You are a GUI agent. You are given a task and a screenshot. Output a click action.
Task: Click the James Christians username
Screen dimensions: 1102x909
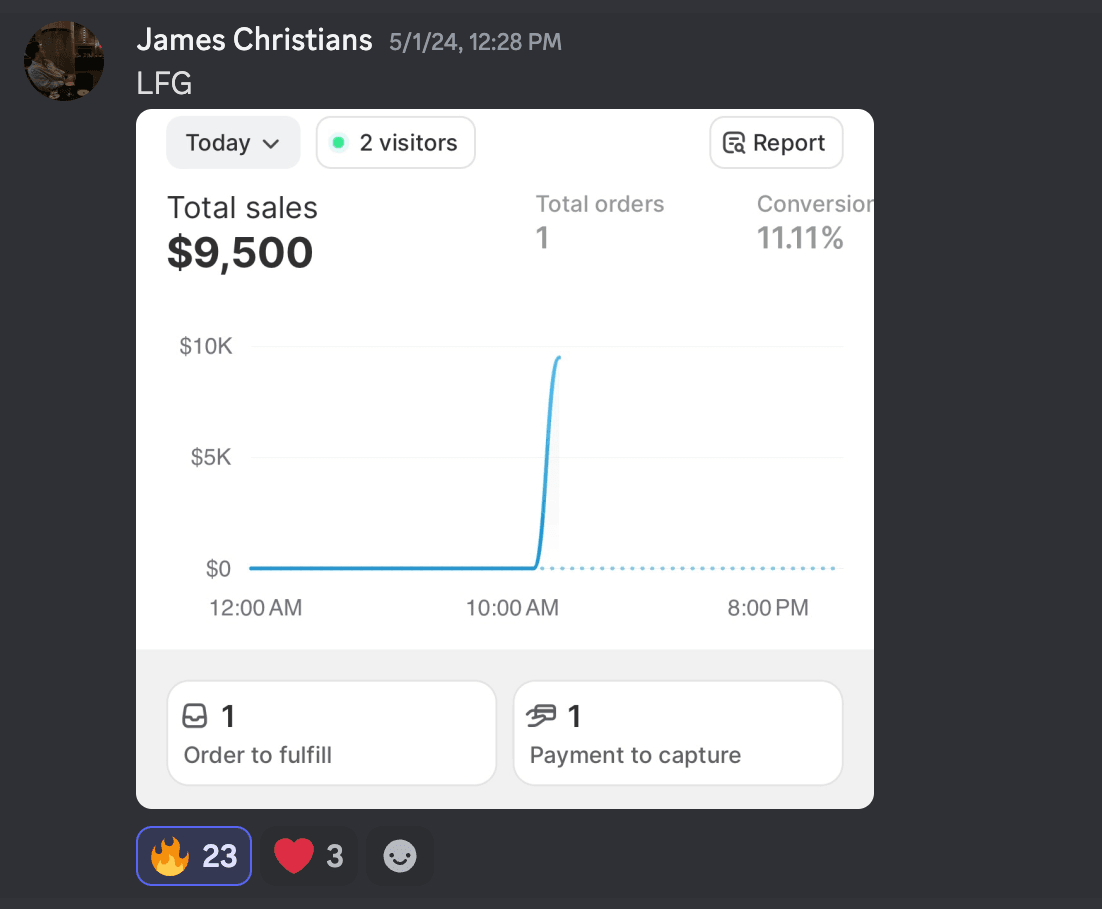coord(254,40)
